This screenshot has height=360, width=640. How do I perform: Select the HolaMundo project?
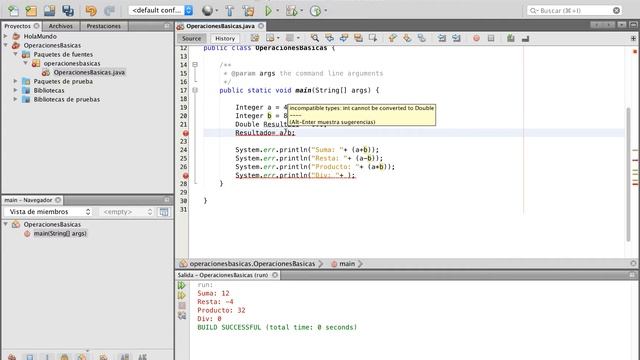click(x=40, y=36)
